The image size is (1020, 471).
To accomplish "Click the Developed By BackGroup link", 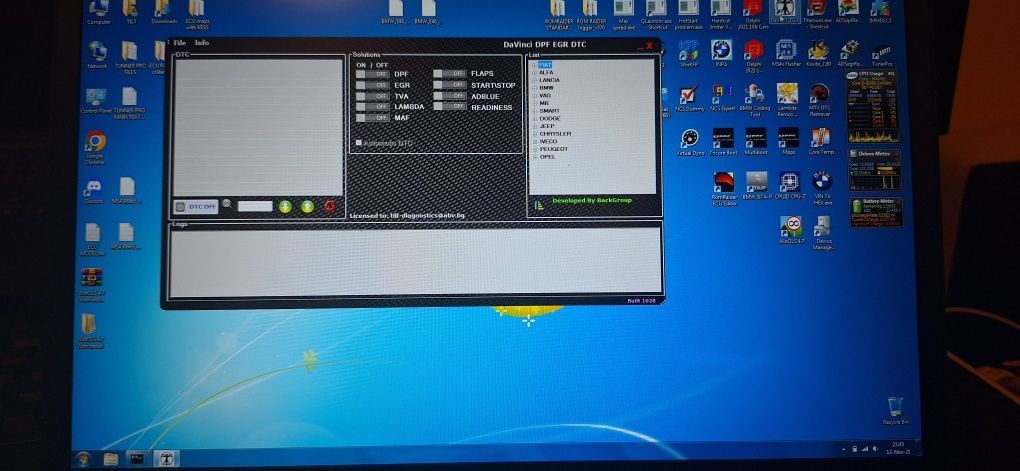I will 592,201.
